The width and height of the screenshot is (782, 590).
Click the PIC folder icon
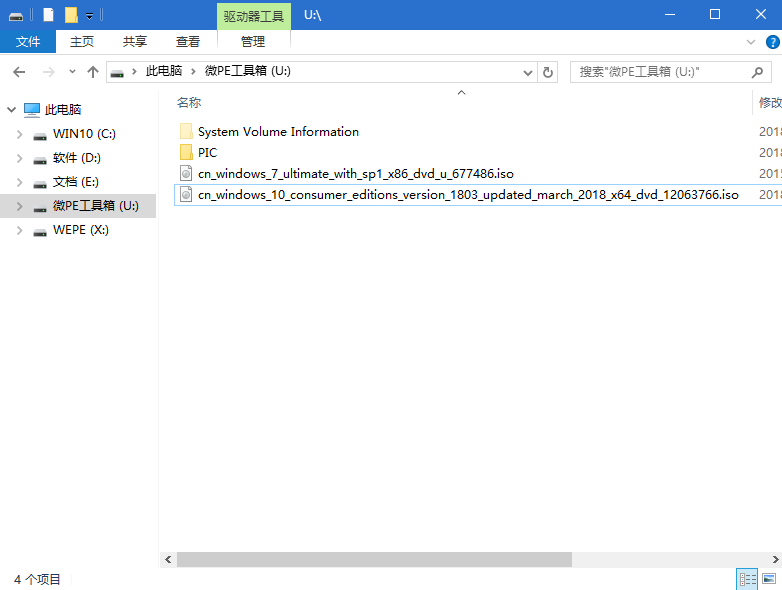186,152
